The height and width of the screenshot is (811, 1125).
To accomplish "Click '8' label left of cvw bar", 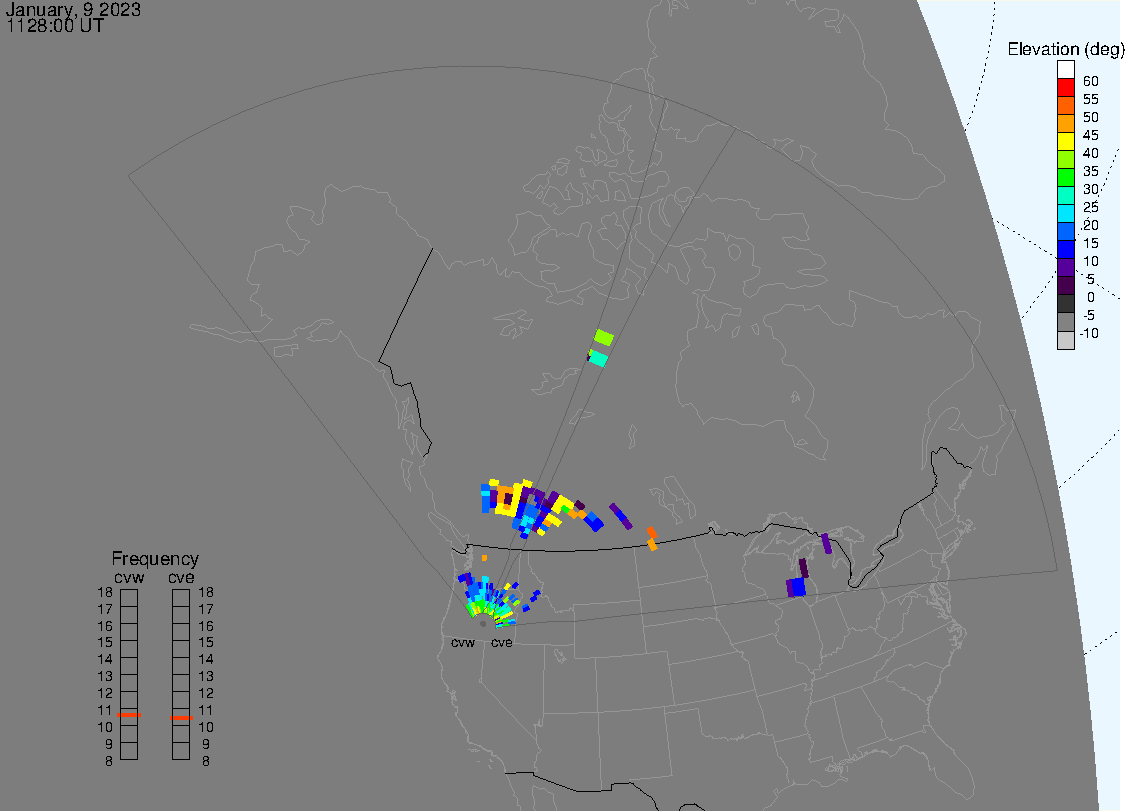I will (x=109, y=761).
